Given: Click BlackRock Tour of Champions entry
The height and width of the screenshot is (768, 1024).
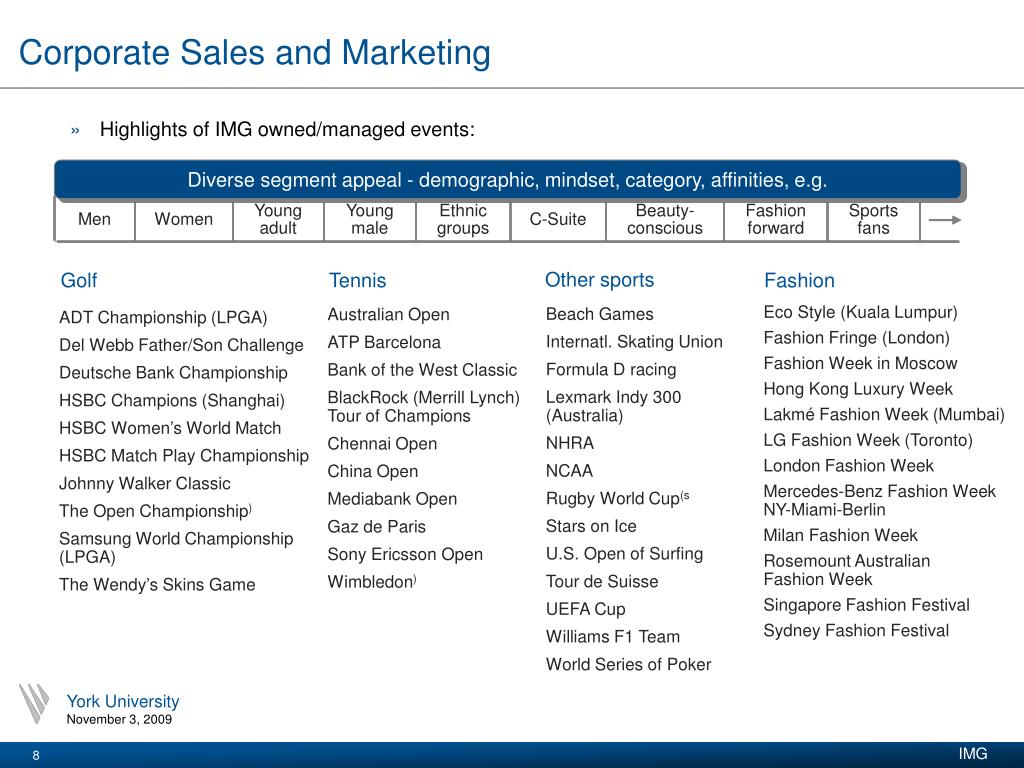Looking at the screenshot, I should tap(423, 407).
